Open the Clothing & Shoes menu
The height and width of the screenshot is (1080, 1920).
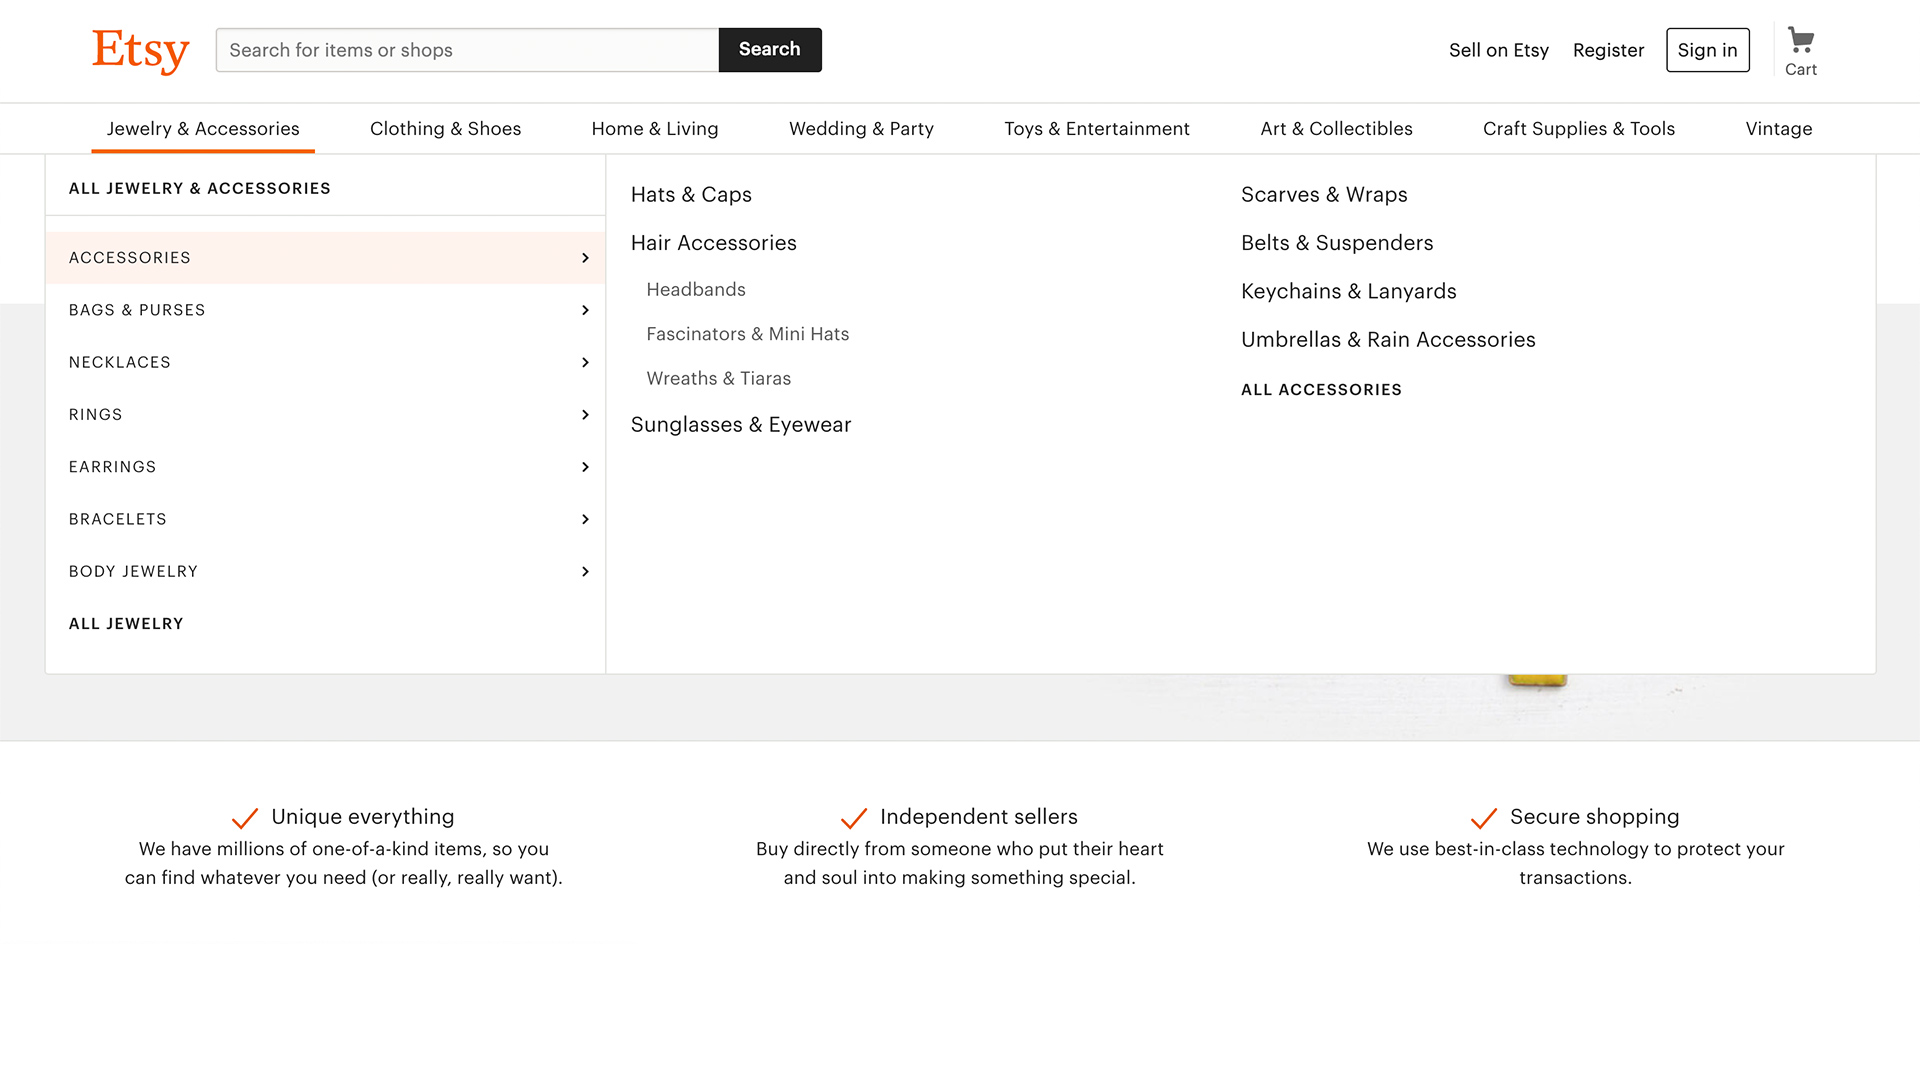(445, 129)
